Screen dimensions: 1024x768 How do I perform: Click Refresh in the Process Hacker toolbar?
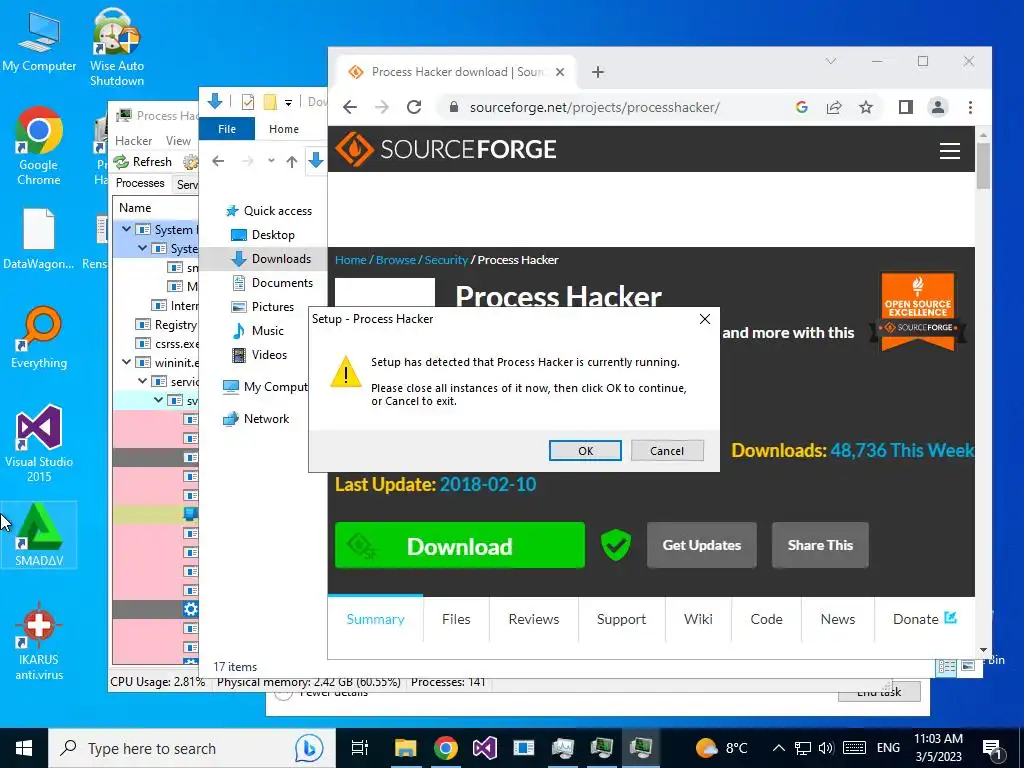tap(143, 162)
